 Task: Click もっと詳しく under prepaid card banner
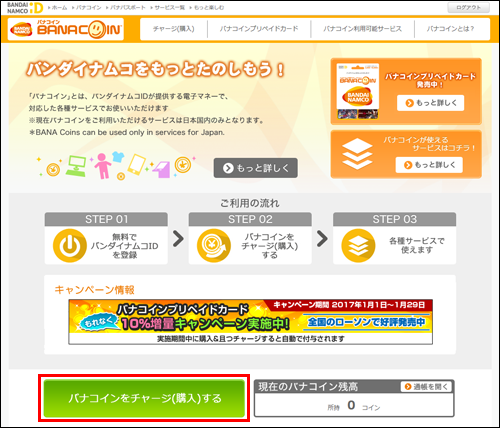(431, 103)
